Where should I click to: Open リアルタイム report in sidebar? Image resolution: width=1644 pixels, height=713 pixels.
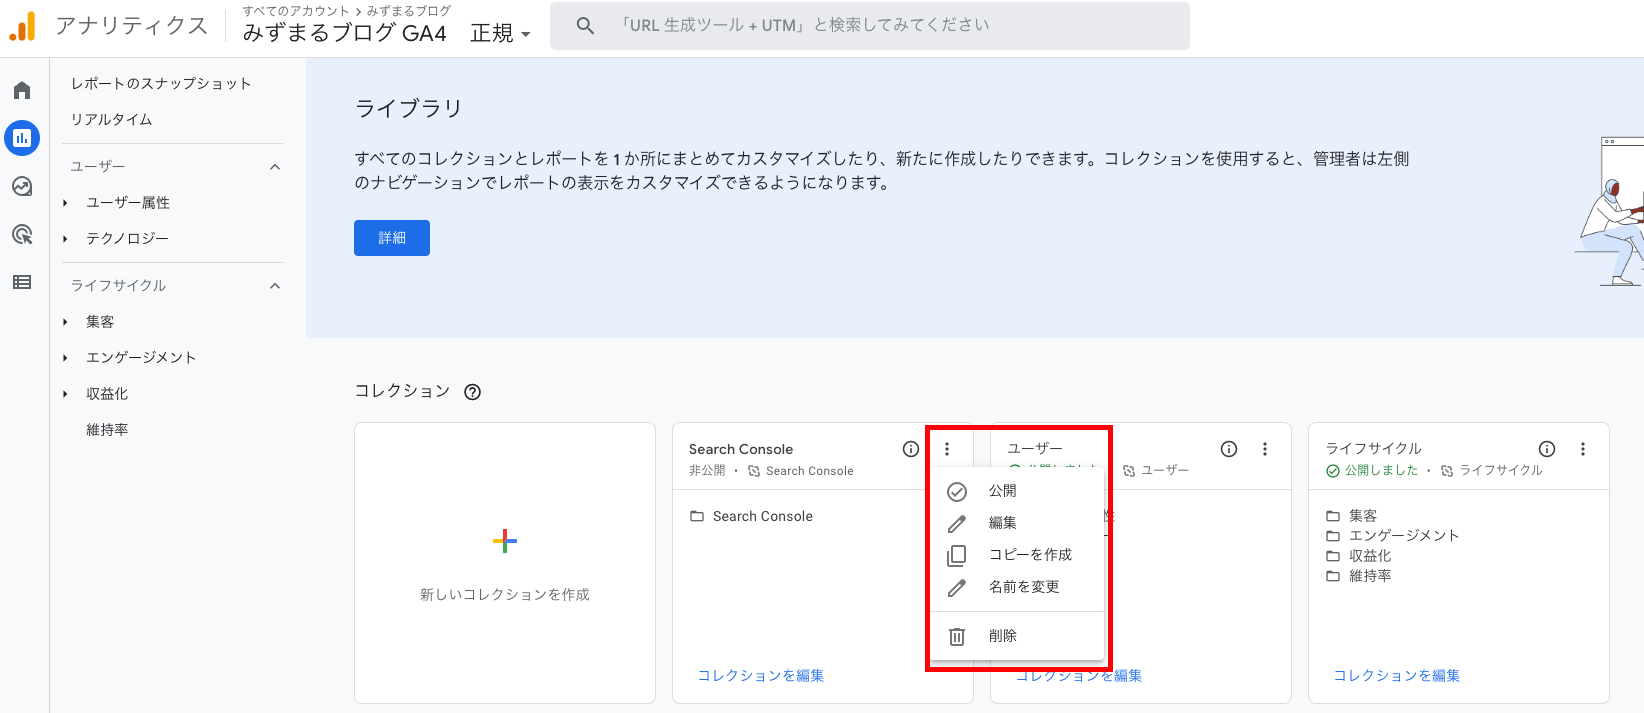coord(111,119)
